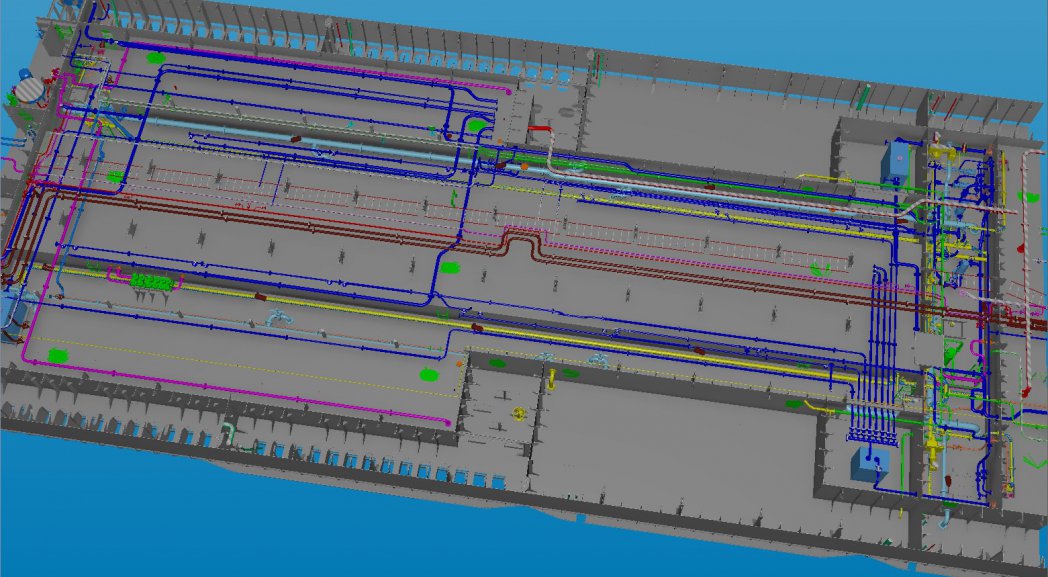
Task: Pick the blue manifold header below the vertical pipe bundle
Action: point(874,437)
